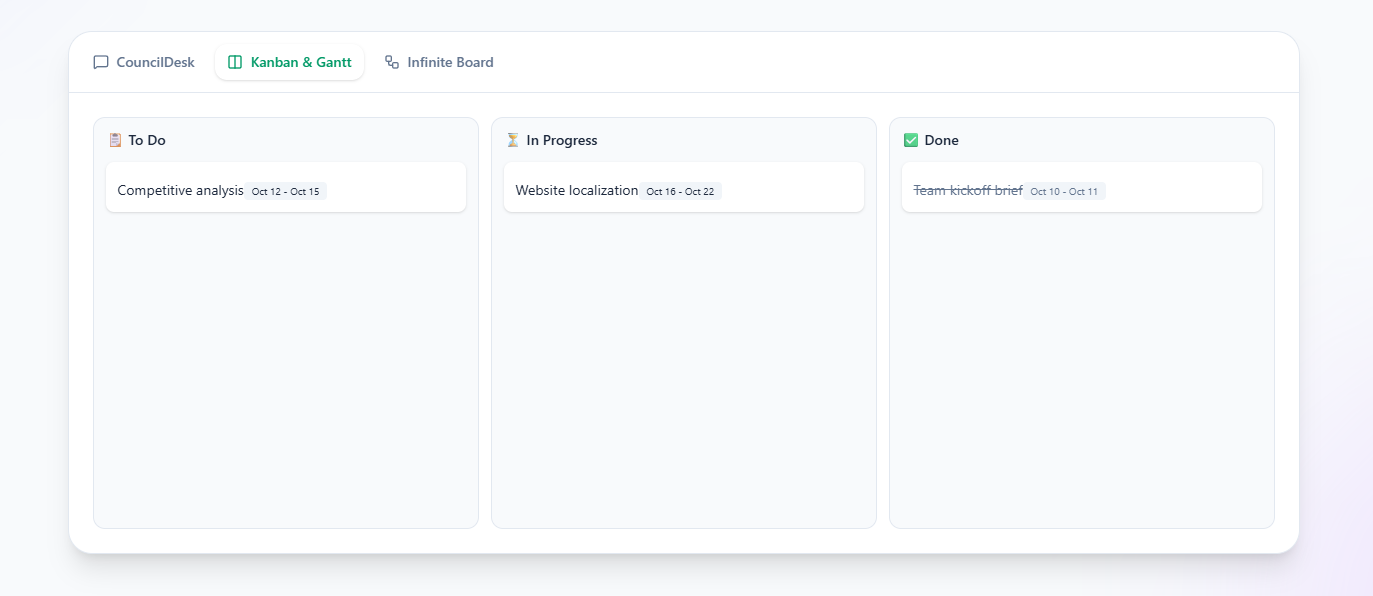1373x596 pixels.
Task: Click the Done column title
Action: (942, 140)
